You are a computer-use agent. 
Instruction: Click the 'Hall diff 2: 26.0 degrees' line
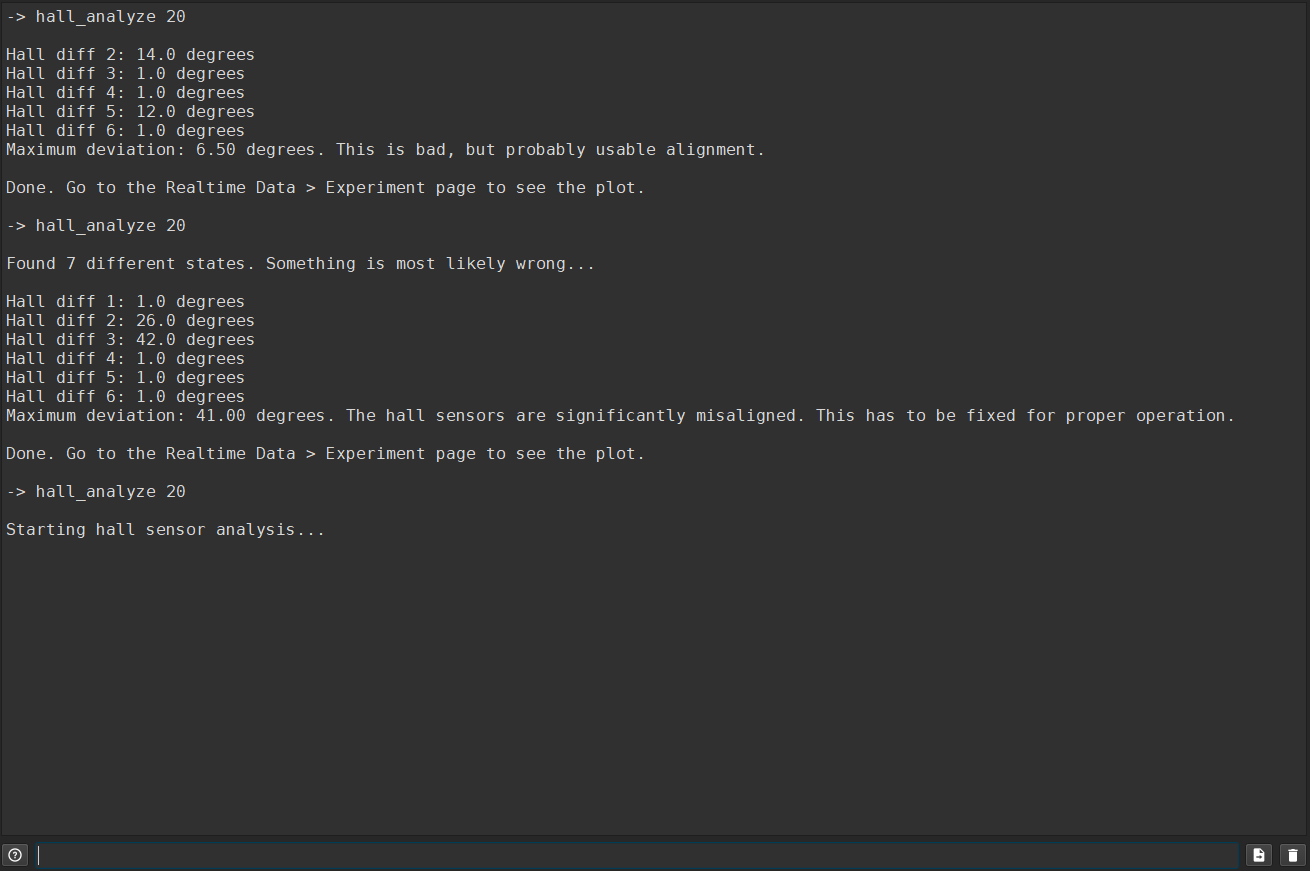click(131, 321)
